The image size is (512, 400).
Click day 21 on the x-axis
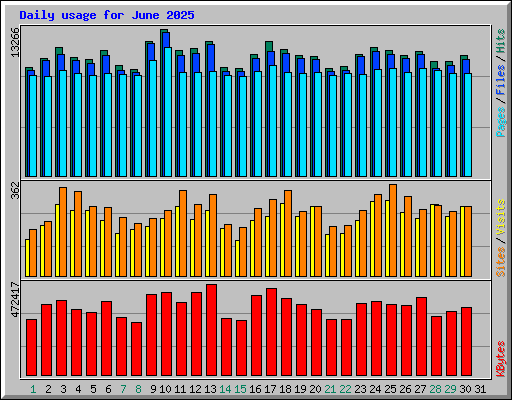click(x=330, y=389)
